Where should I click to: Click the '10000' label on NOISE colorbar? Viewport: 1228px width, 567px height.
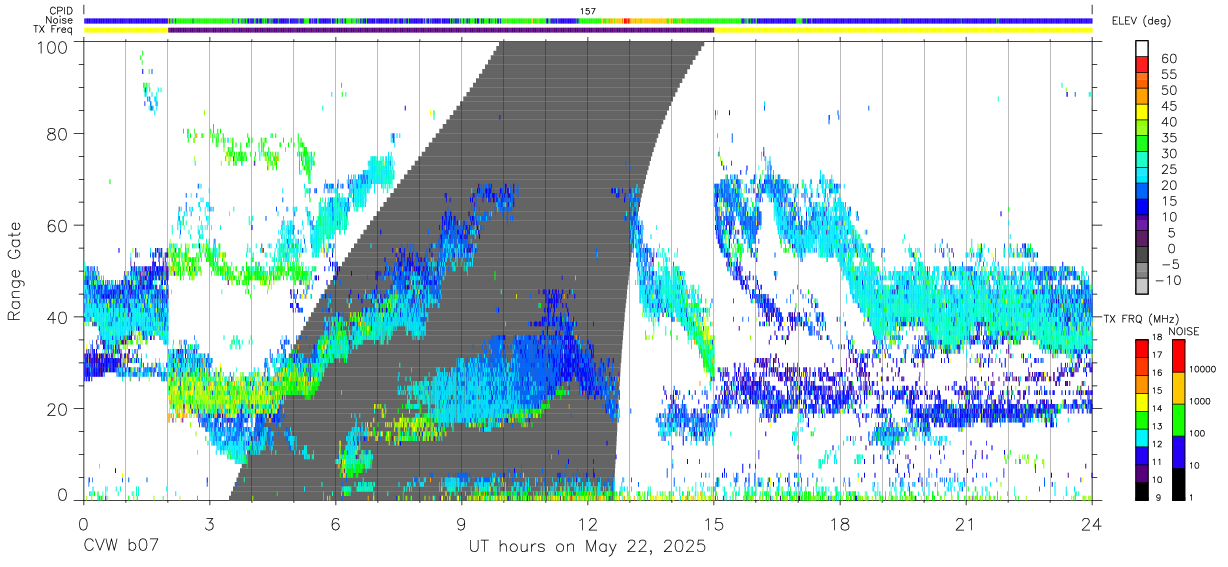tap(1203, 370)
